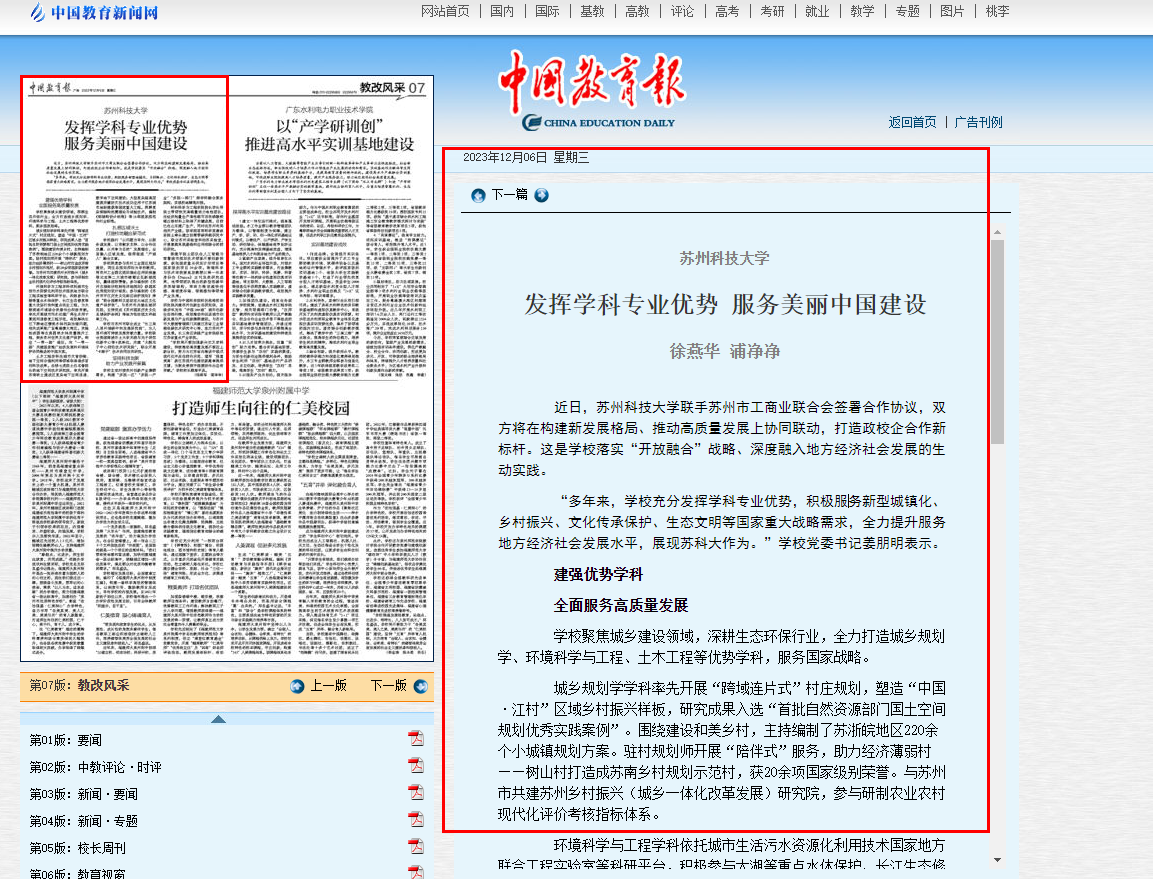Open the 专题 section
This screenshot has height=879, width=1153.
point(907,11)
